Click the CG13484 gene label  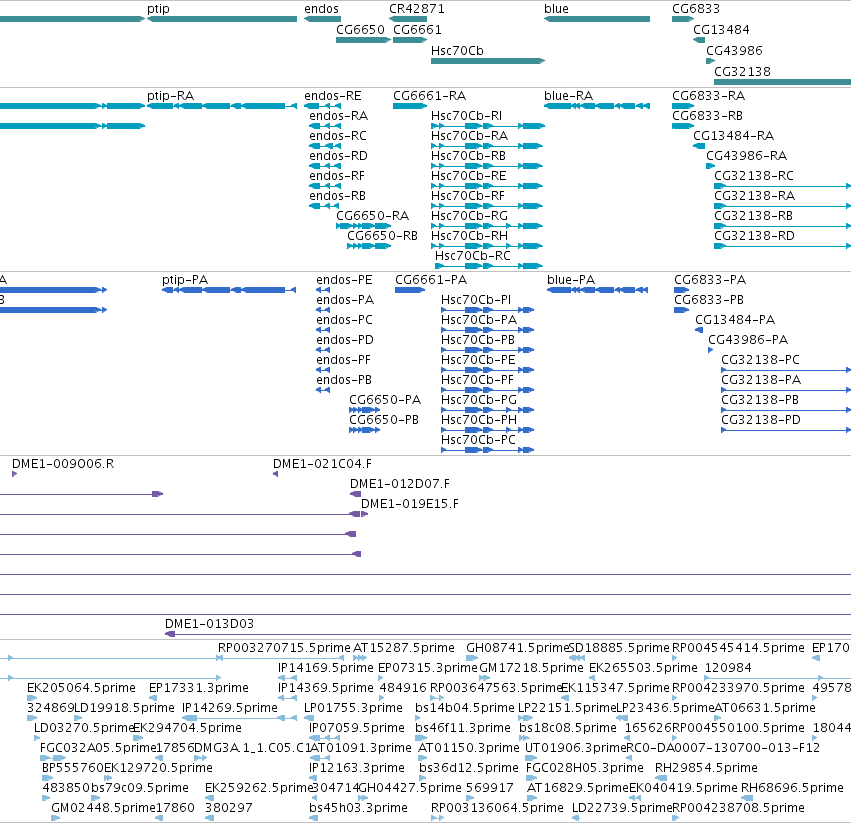721,29
